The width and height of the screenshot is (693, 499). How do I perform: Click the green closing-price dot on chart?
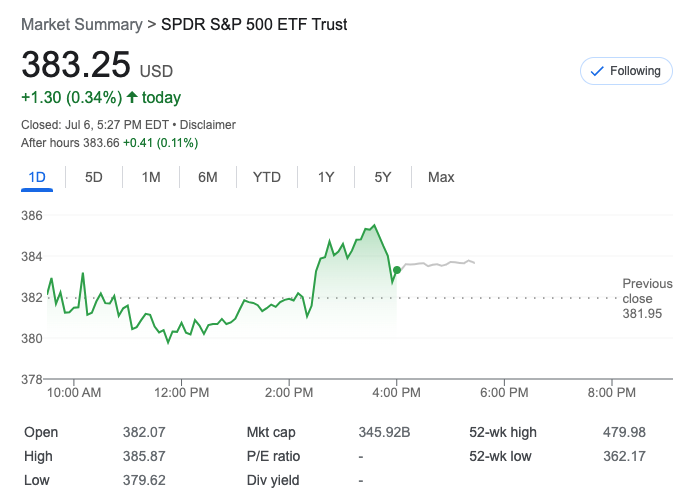tap(397, 270)
